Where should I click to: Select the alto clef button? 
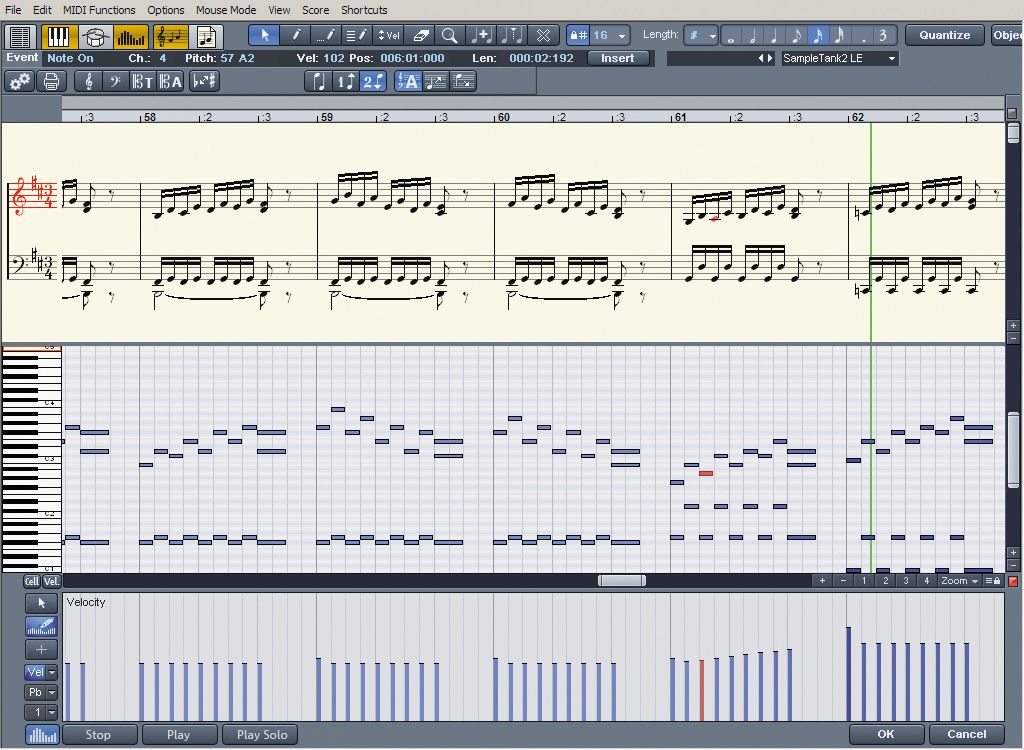pyautogui.click(x=170, y=82)
